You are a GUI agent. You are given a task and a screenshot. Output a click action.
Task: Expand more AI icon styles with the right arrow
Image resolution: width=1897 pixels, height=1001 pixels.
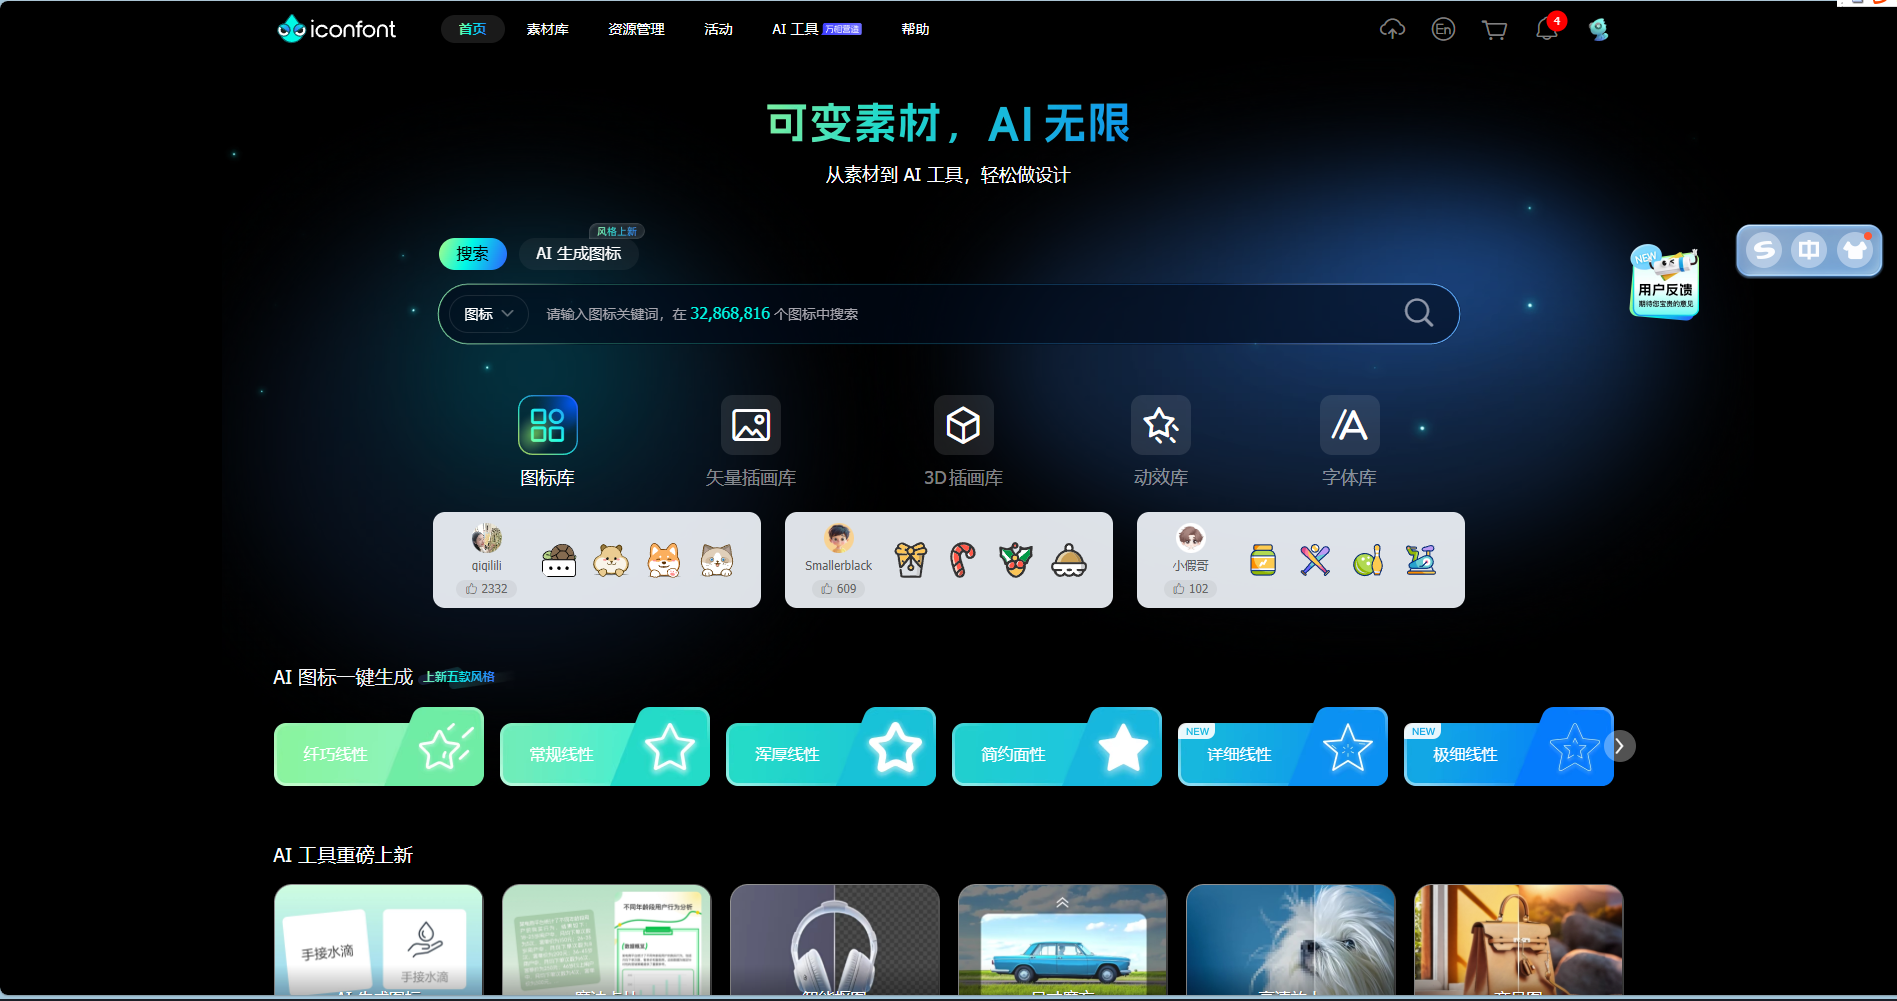(1619, 746)
